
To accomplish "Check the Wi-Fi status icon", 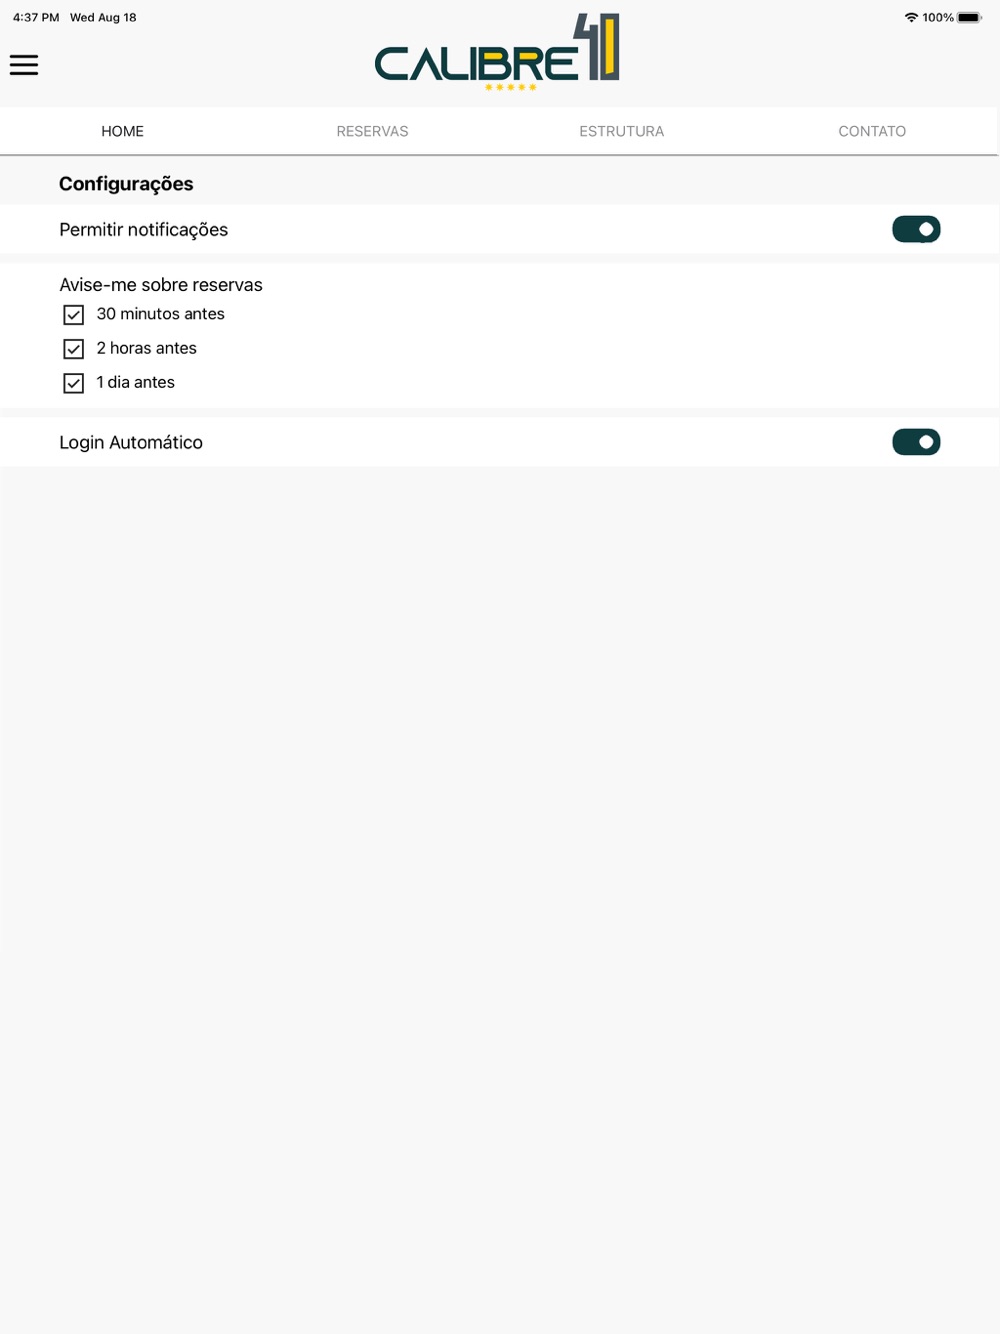I will point(911,17).
